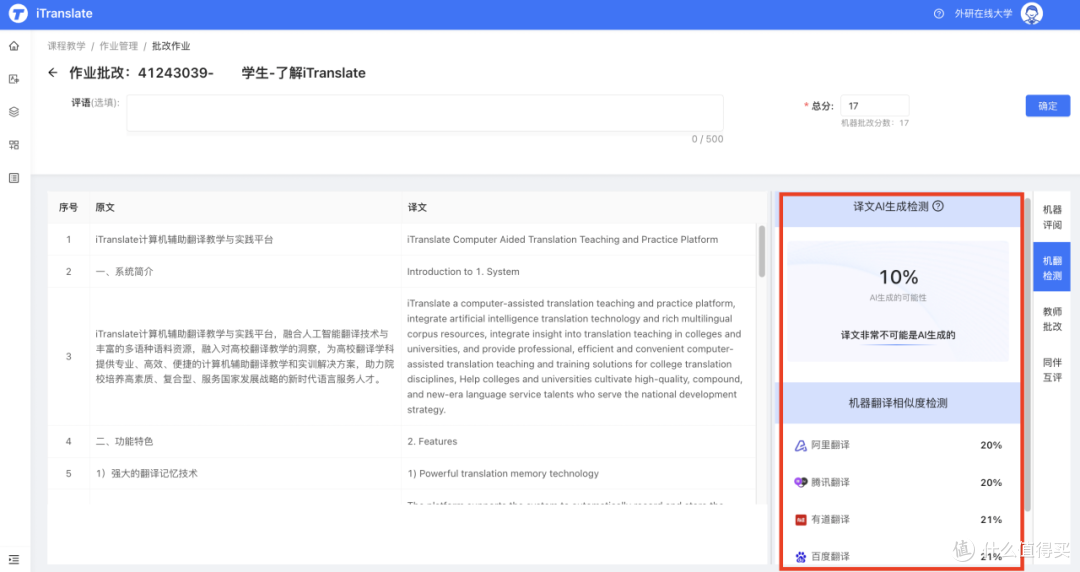
Task: Click the 阿里翻译 logo icon
Action: pos(800,445)
